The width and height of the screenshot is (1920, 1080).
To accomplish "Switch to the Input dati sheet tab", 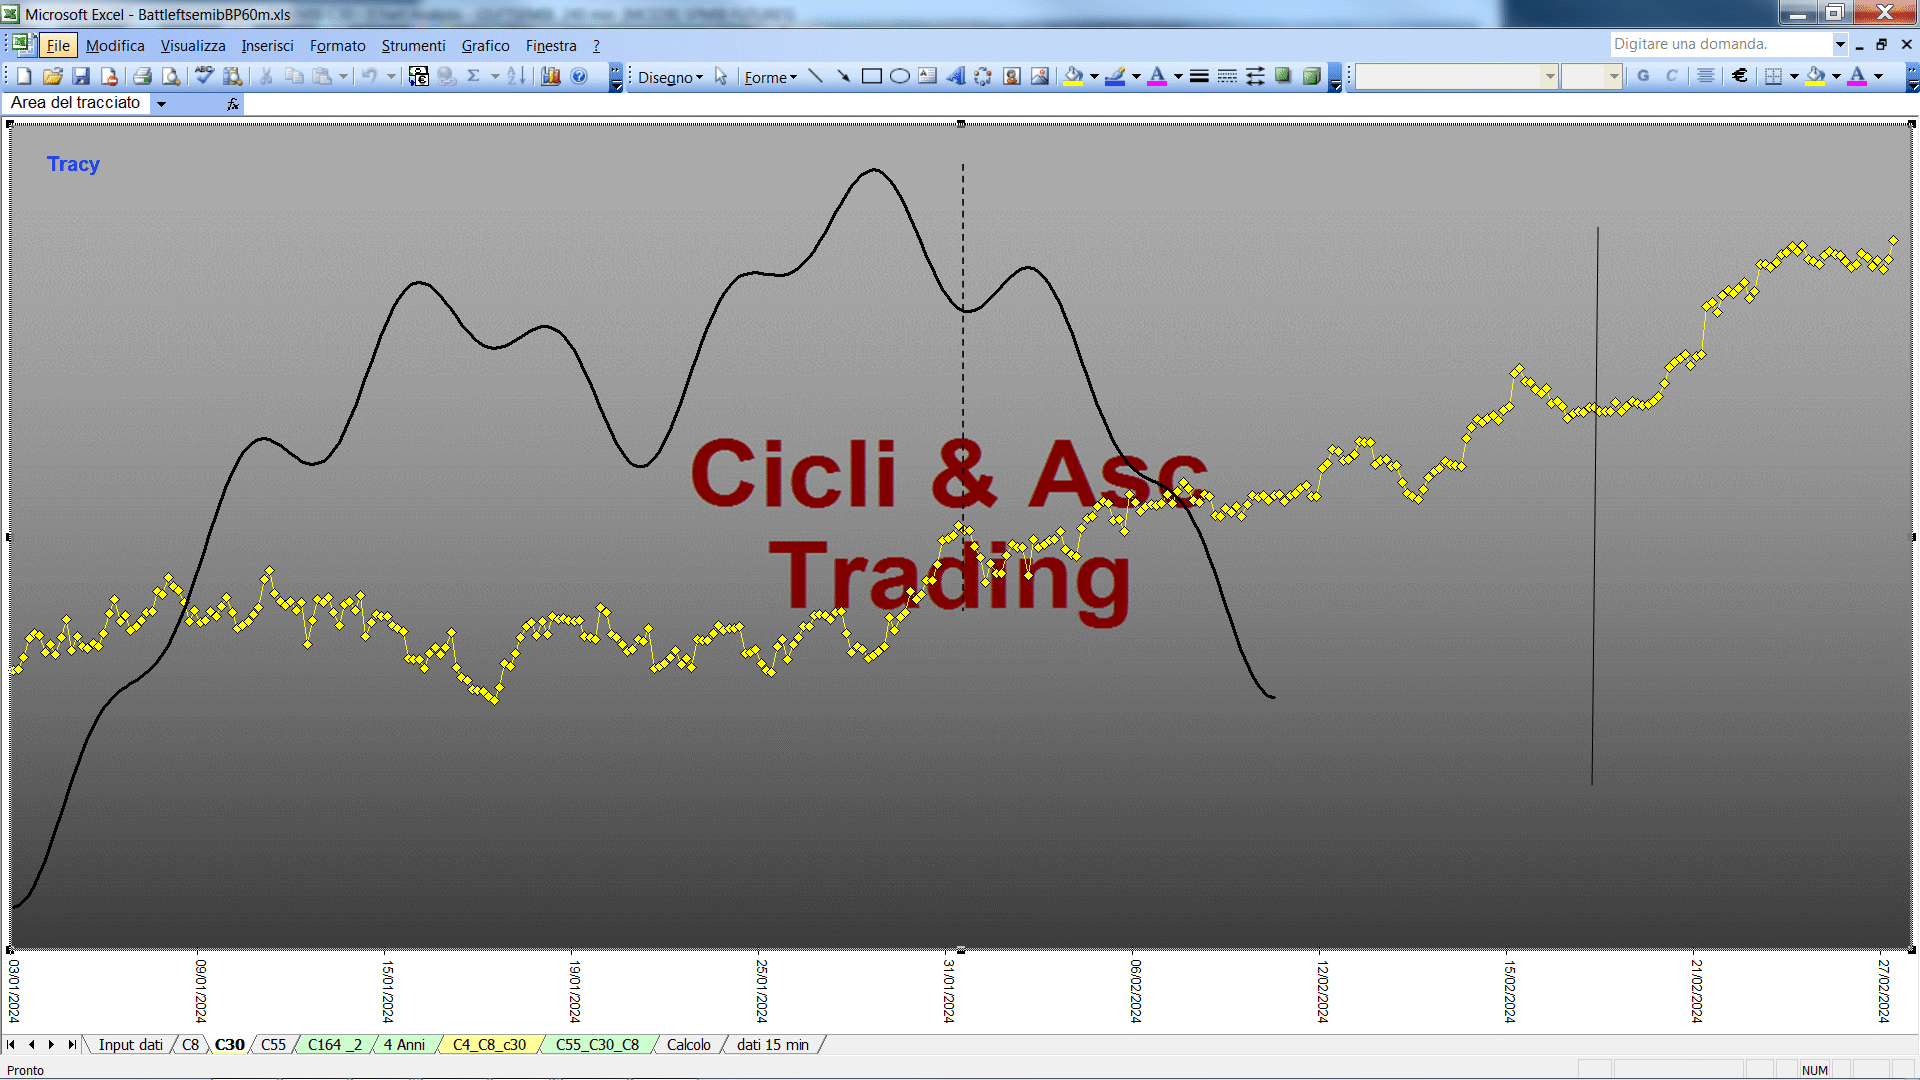I will (x=130, y=1045).
